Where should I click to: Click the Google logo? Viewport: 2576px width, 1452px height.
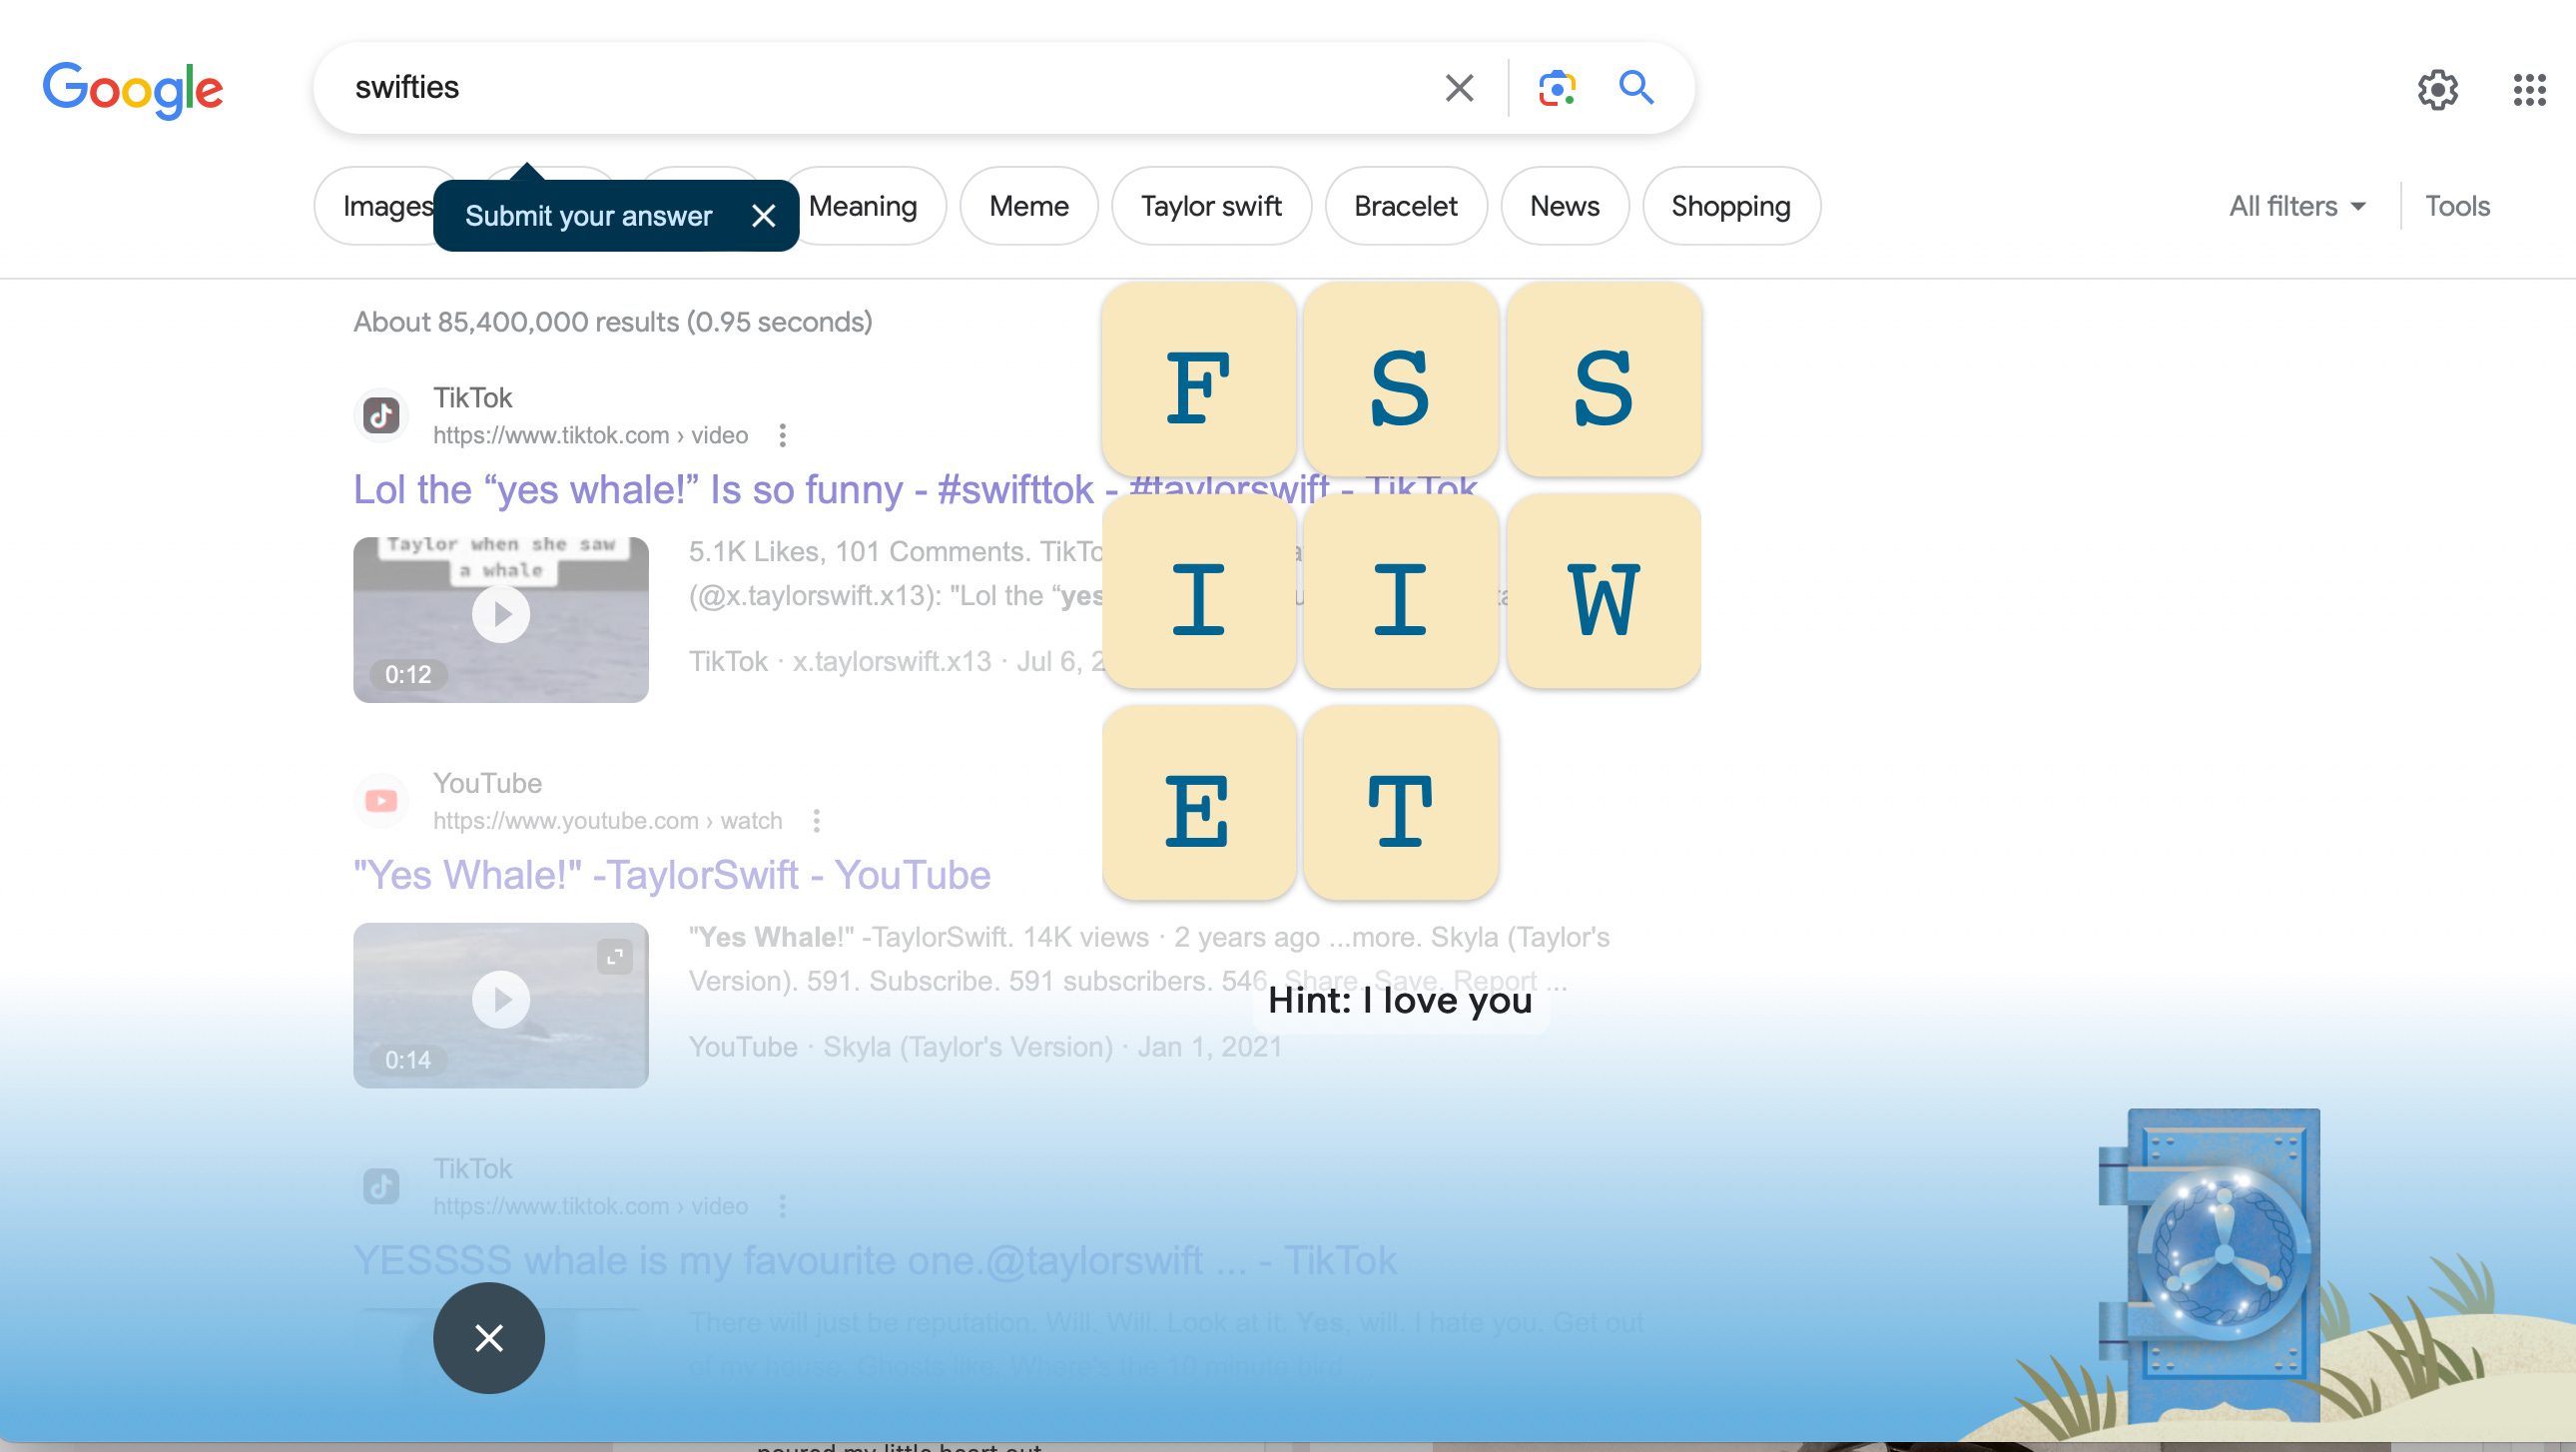tap(133, 90)
